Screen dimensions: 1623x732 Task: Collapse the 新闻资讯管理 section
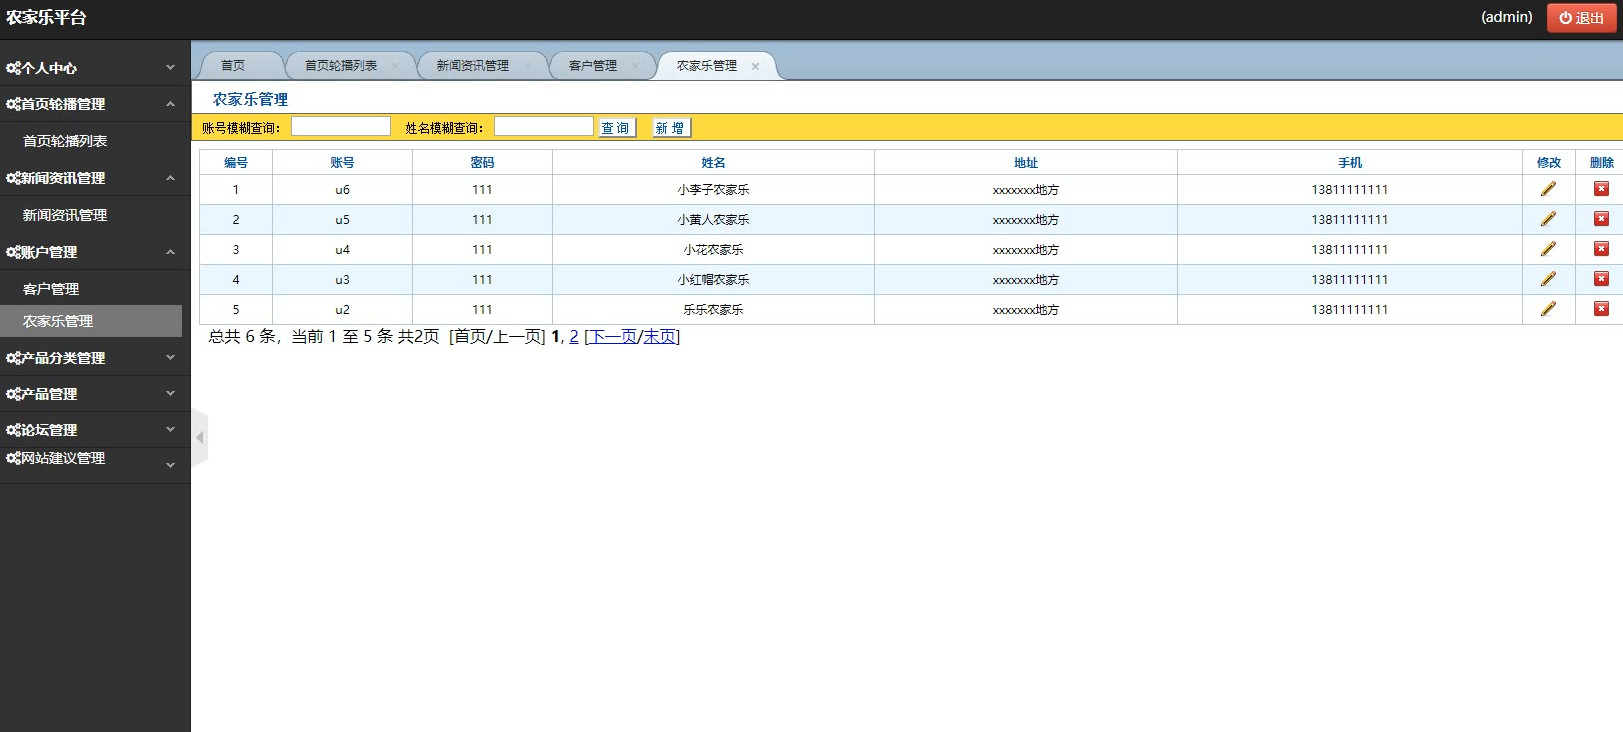pos(95,178)
